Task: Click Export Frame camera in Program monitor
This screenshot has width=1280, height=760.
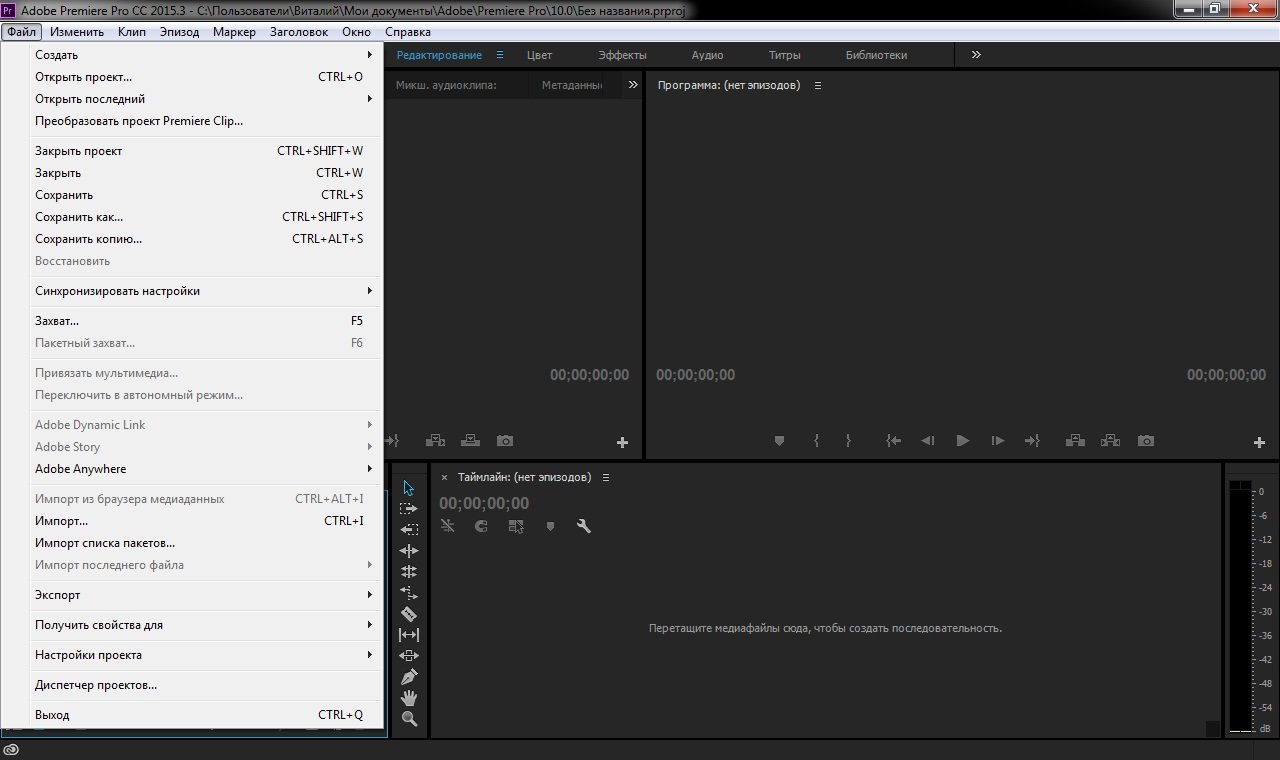Action: (x=1146, y=441)
